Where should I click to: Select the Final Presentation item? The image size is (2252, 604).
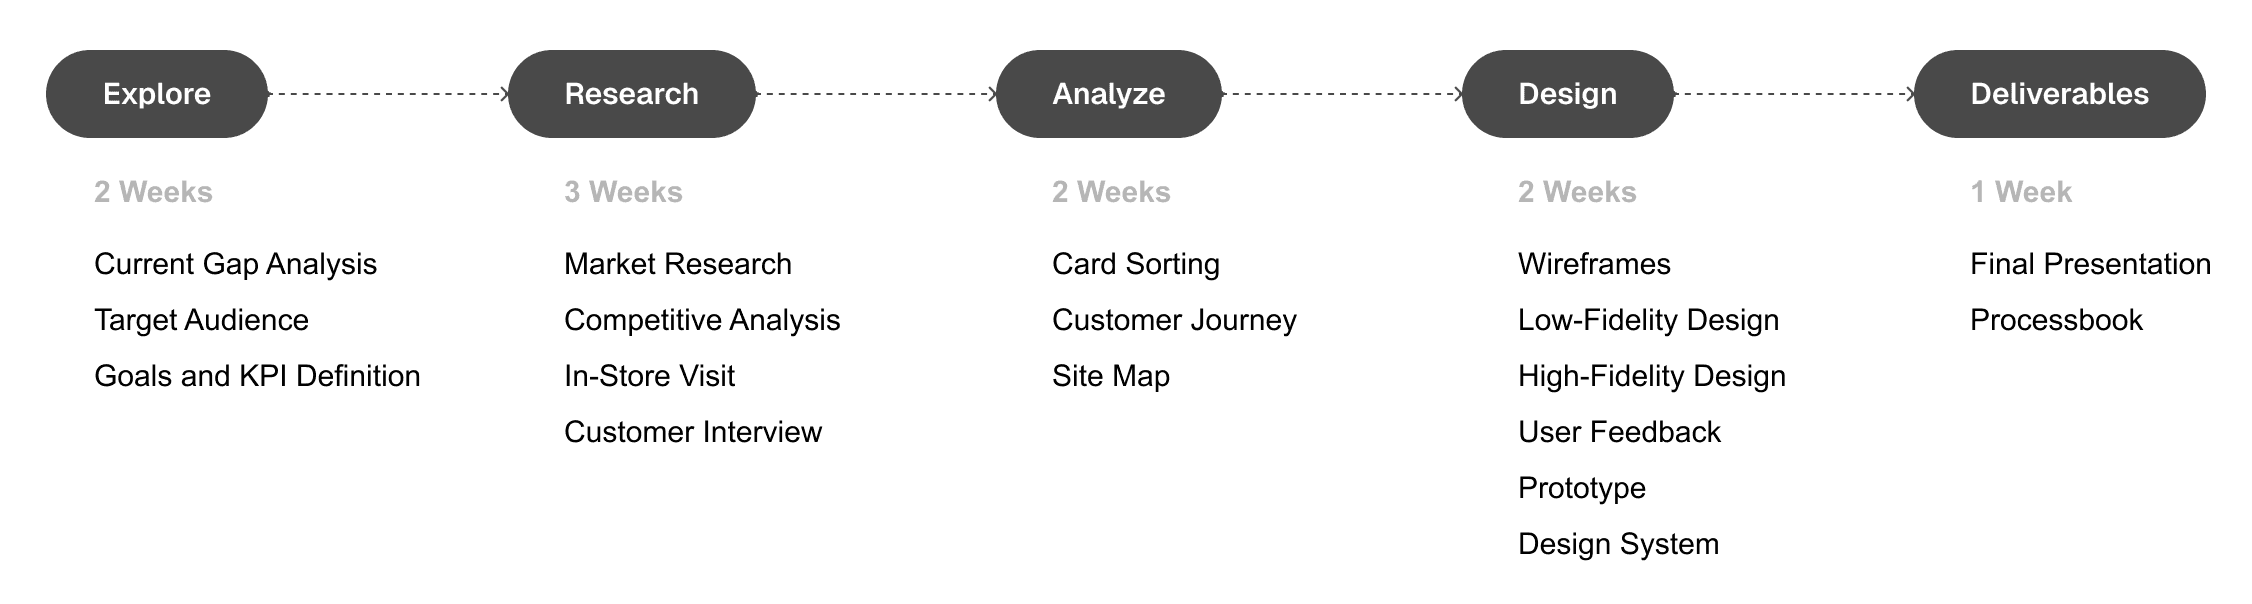[x=2091, y=264]
